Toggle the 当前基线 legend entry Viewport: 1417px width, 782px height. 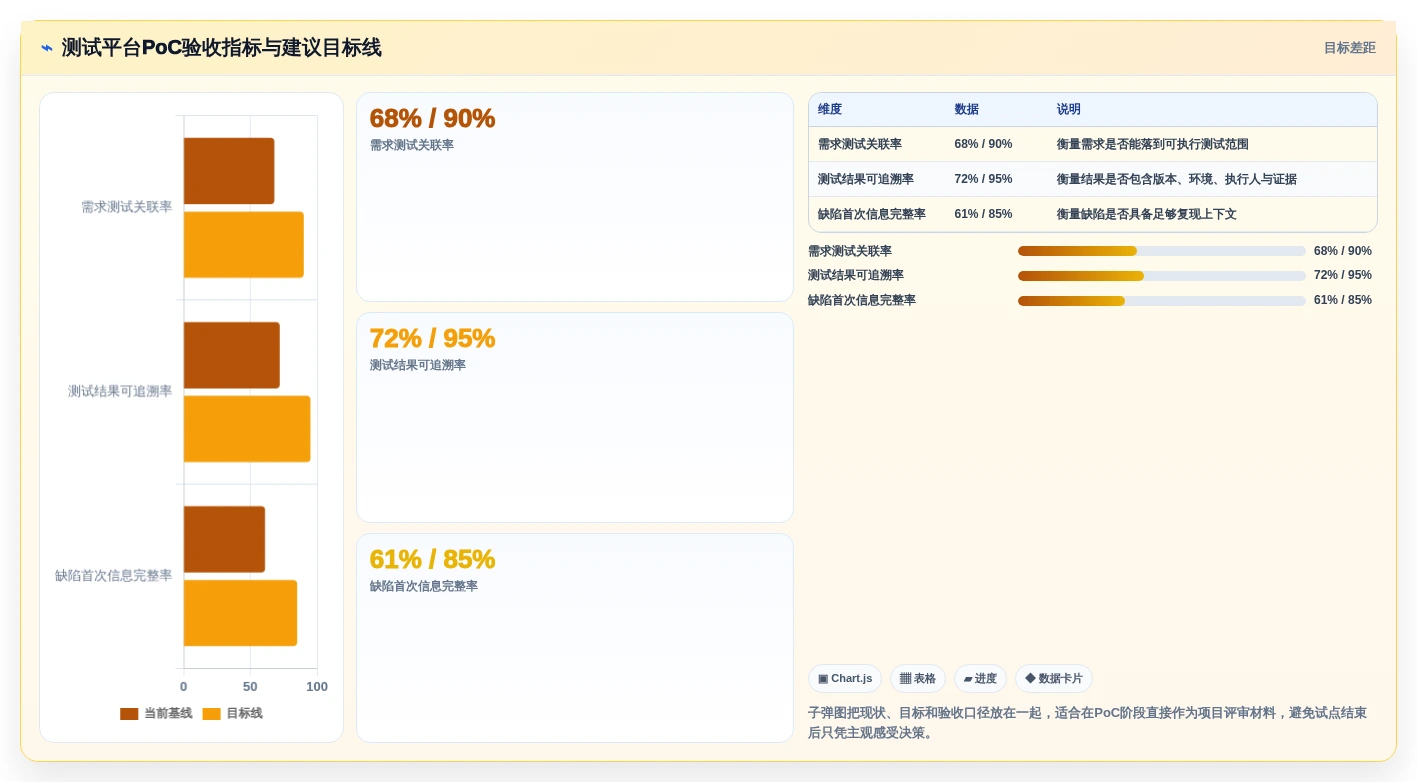pos(156,714)
